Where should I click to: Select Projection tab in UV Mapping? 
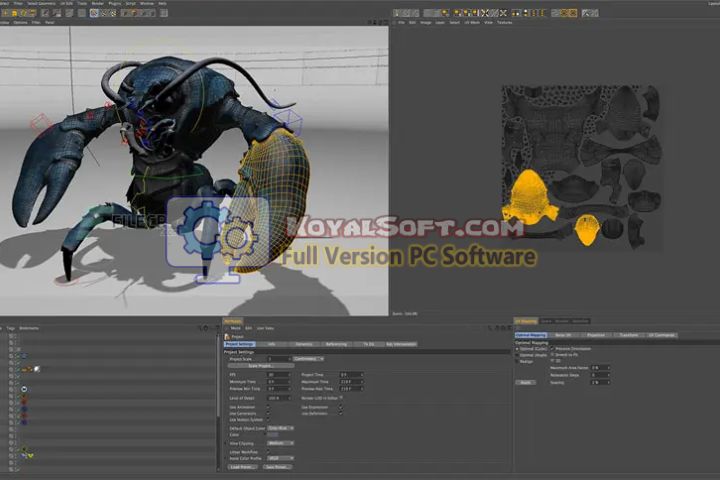[x=596, y=335]
